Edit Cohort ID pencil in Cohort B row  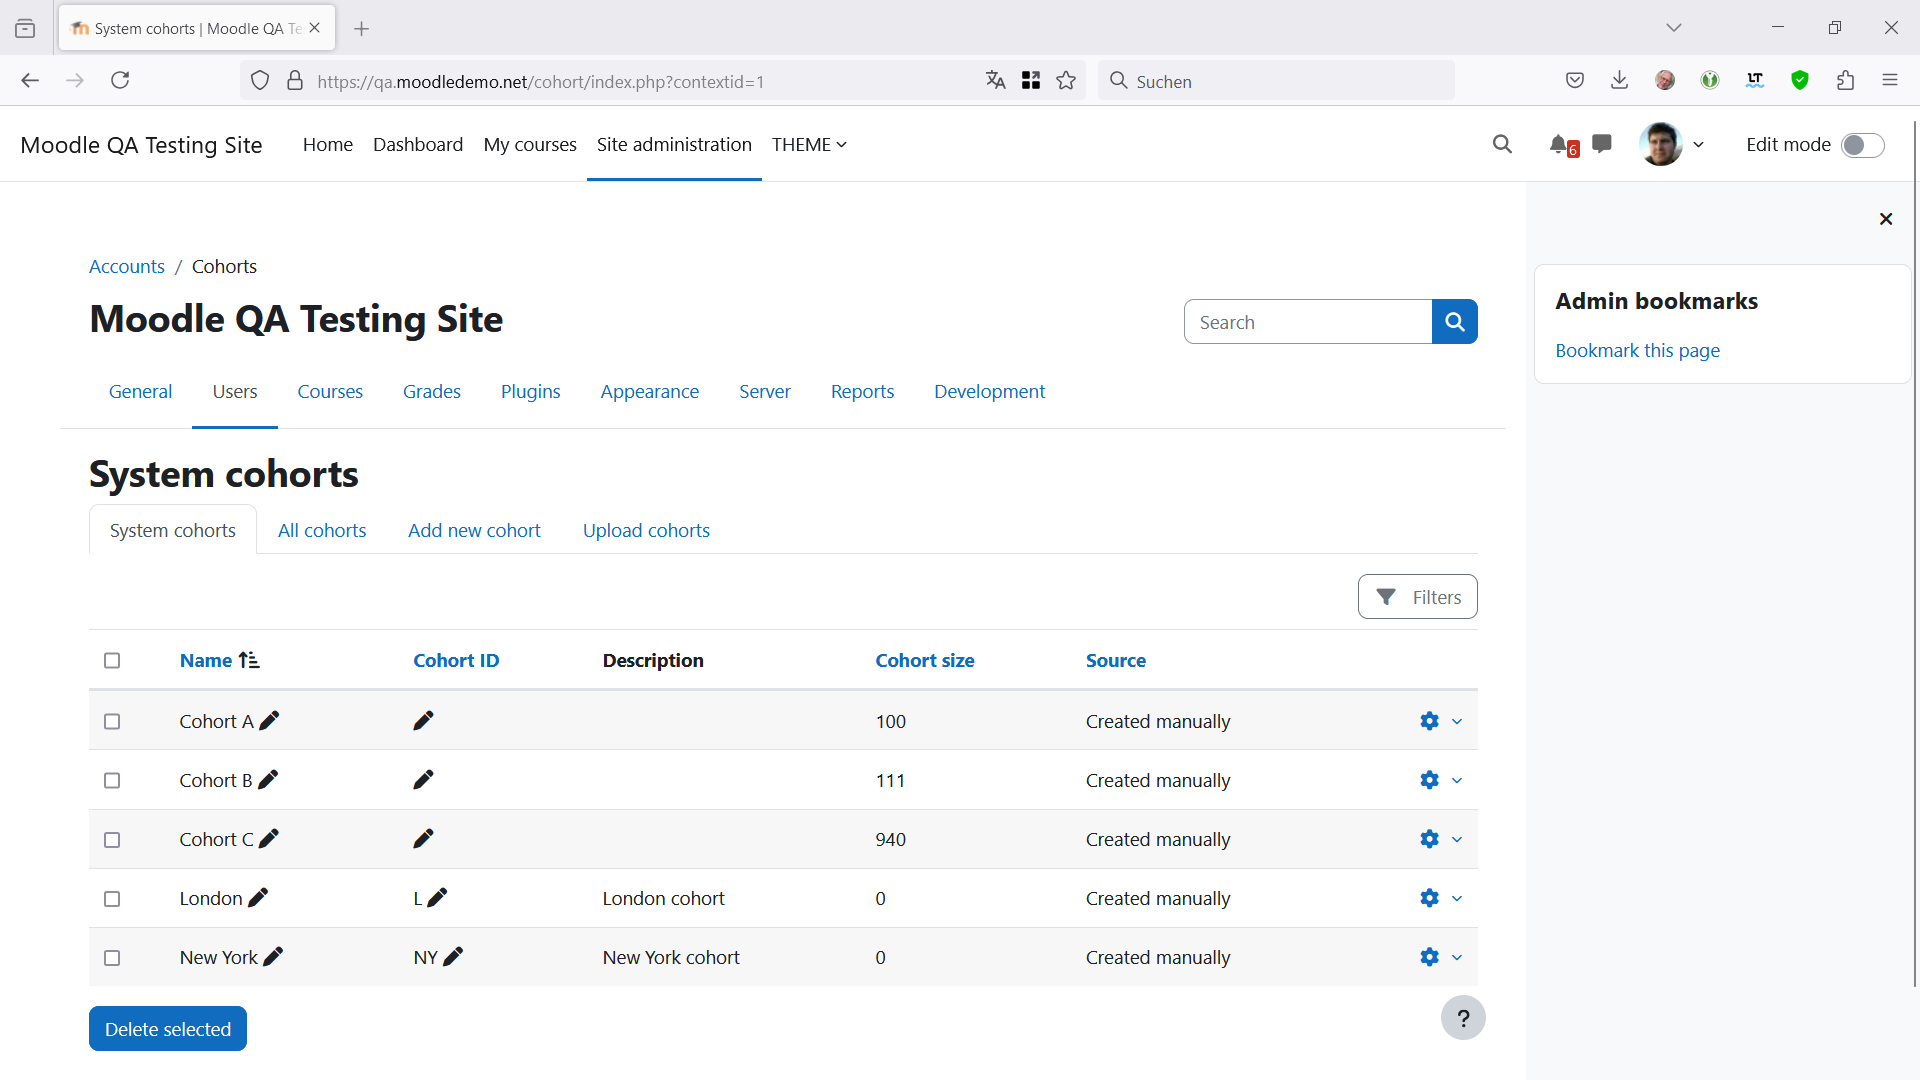[x=423, y=780]
